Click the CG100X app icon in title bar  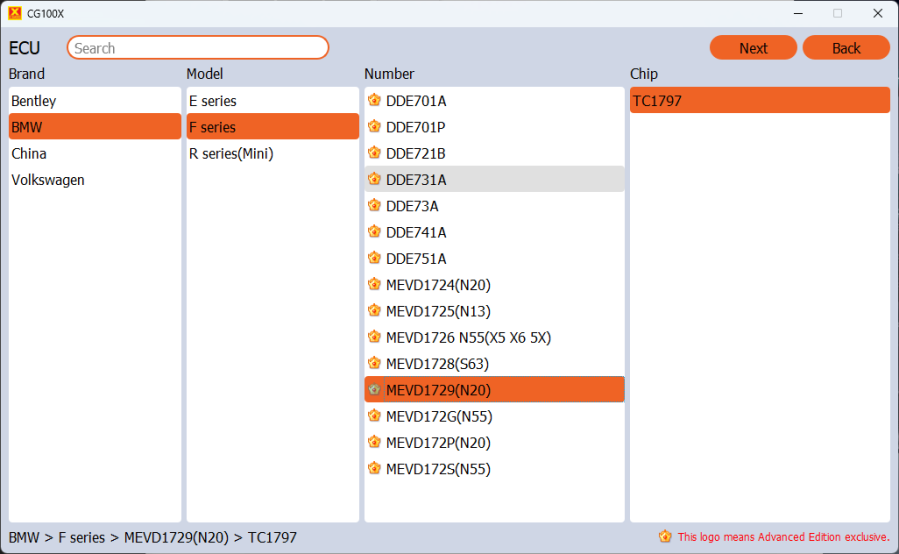[x=14, y=13]
